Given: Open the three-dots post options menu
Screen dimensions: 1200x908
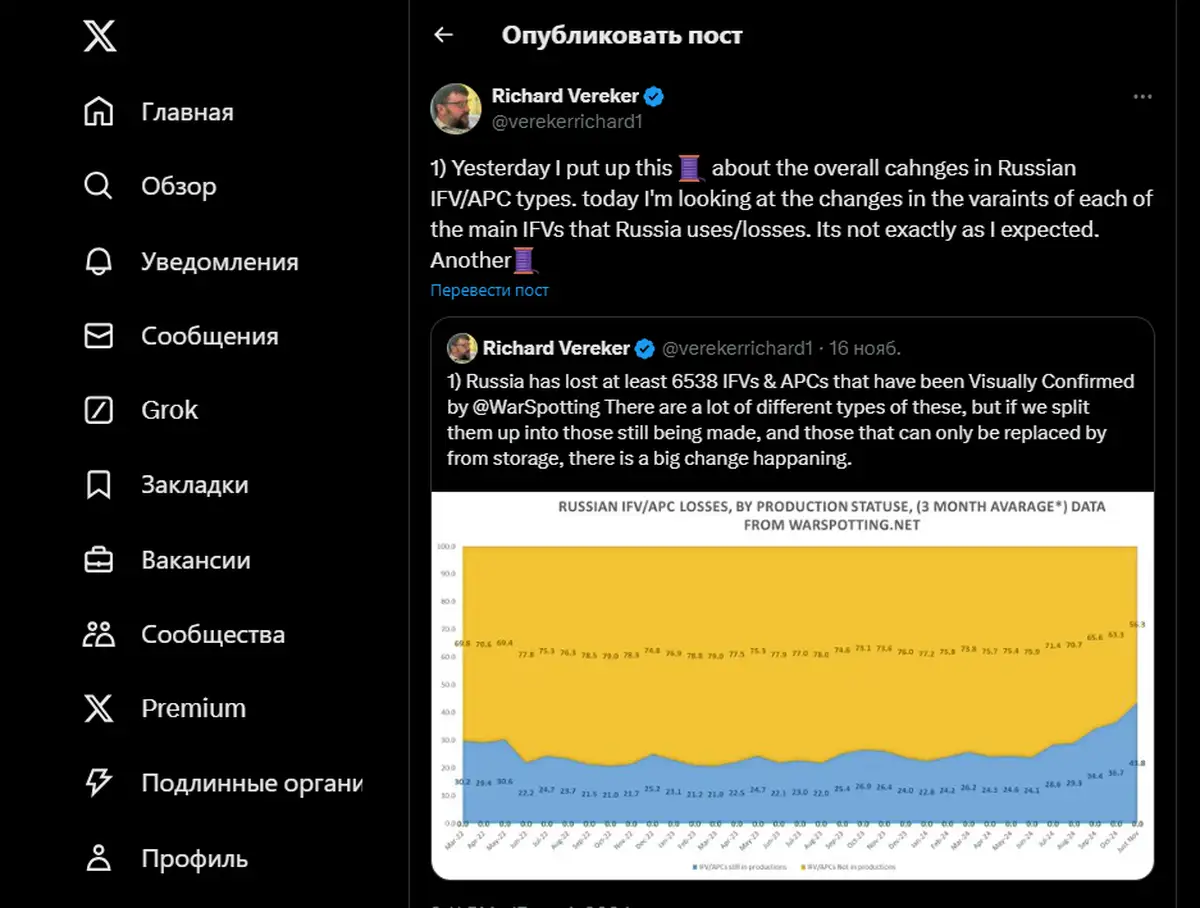Looking at the screenshot, I should pos(1142,97).
